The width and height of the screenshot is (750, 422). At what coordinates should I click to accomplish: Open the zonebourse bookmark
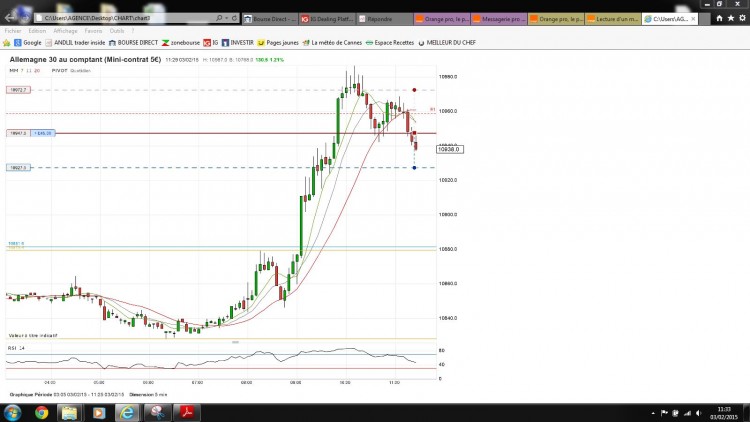pos(180,43)
